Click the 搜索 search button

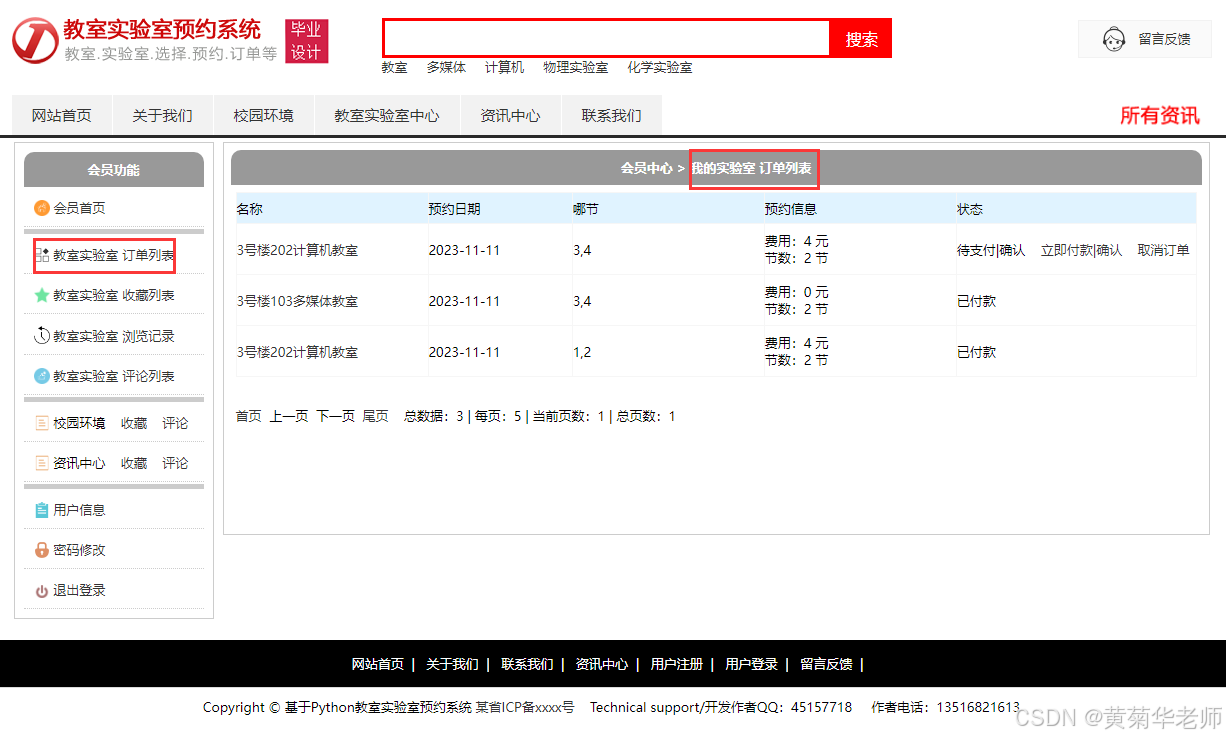(x=861, y=38)
